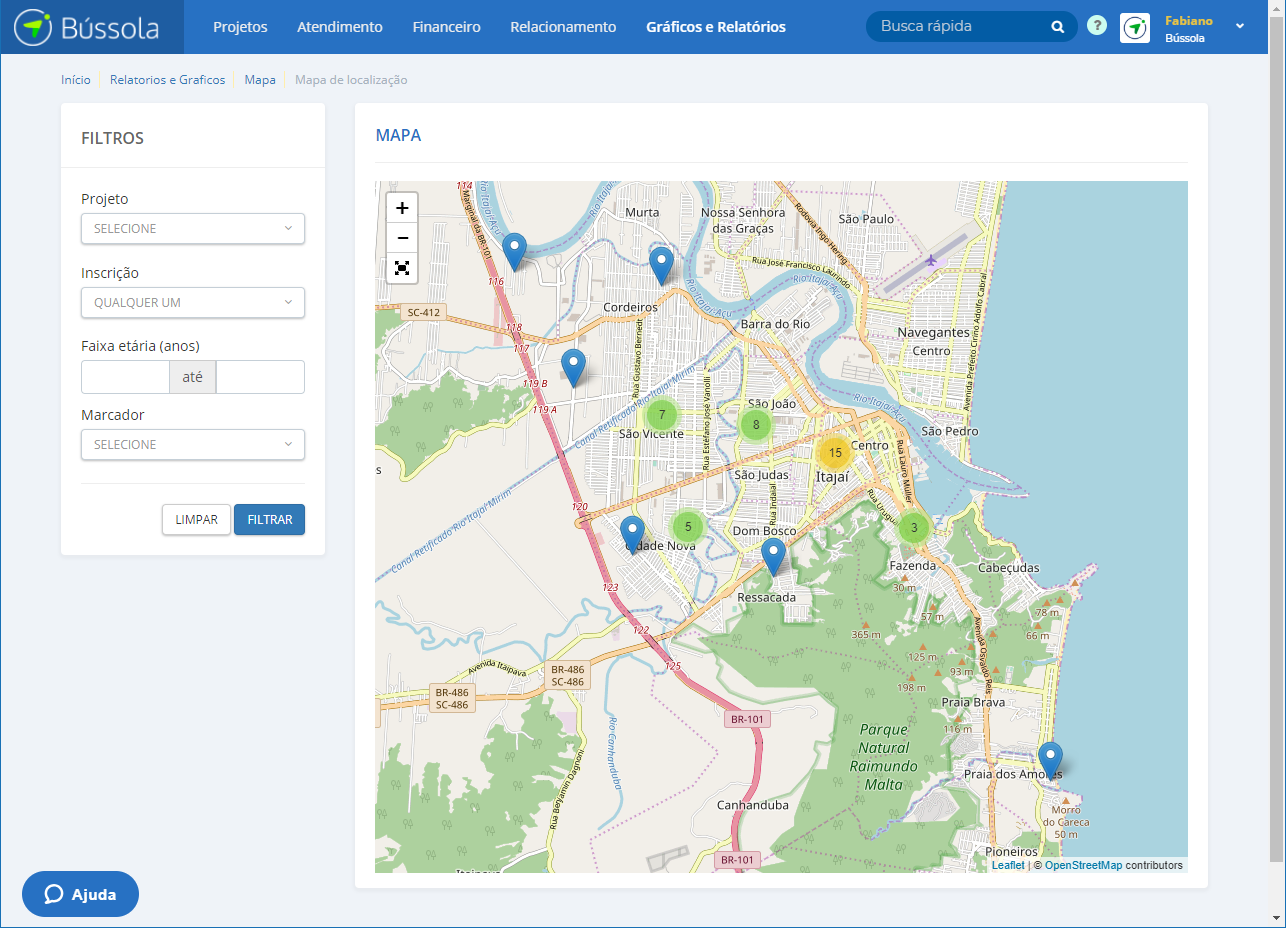This screenshot has height=928, width=1286.
Task: Click the yellow cluster marker showing 15
Action: [834, 453]
